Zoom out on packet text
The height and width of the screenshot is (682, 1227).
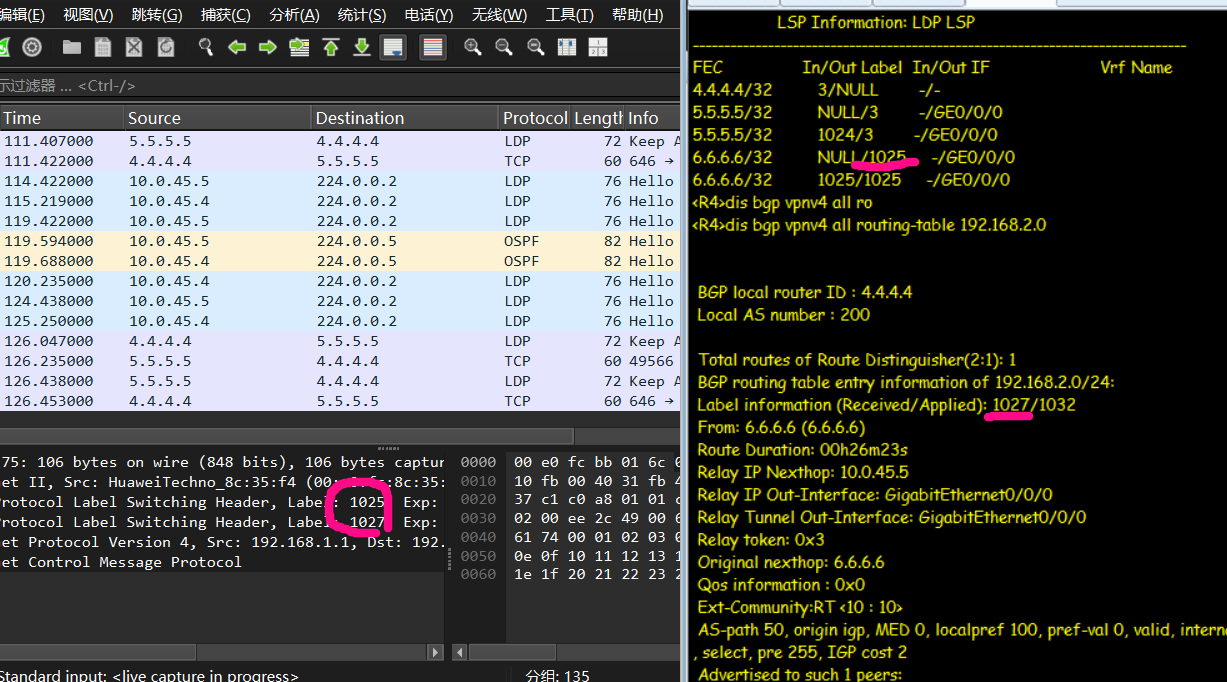tap(504, 47)
